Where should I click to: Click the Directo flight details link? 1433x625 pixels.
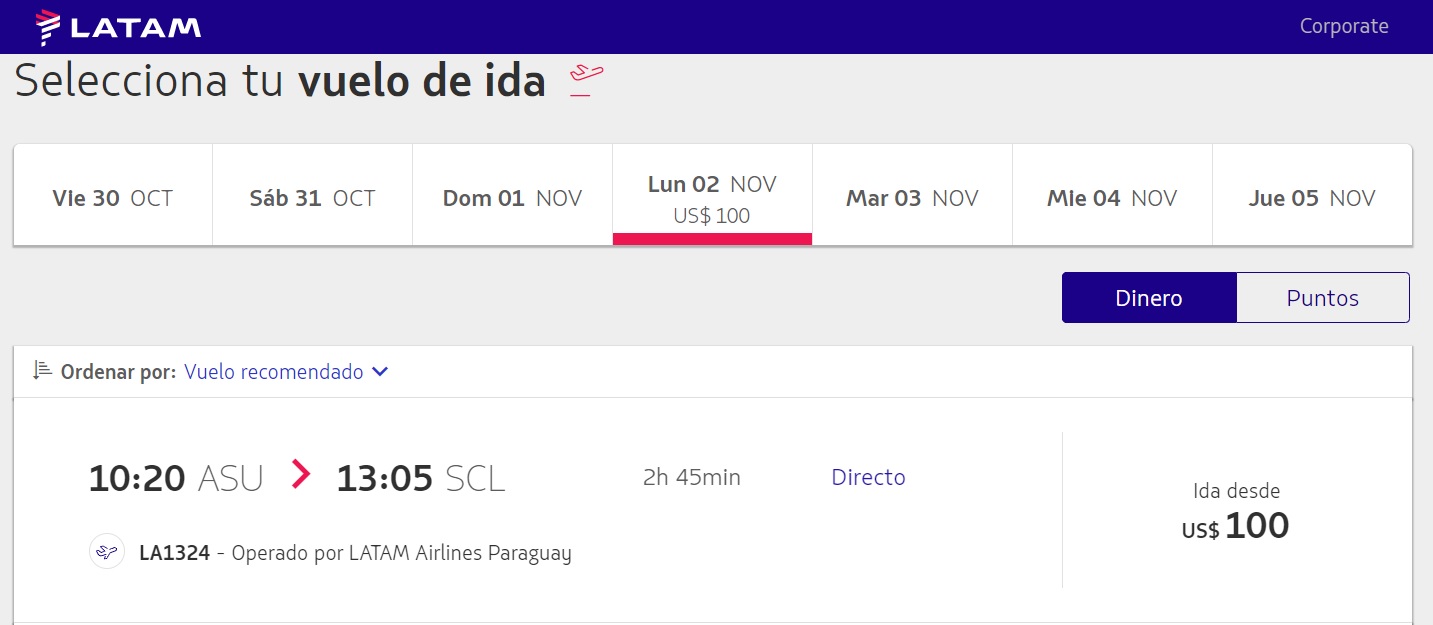click(x=868, y=477)
